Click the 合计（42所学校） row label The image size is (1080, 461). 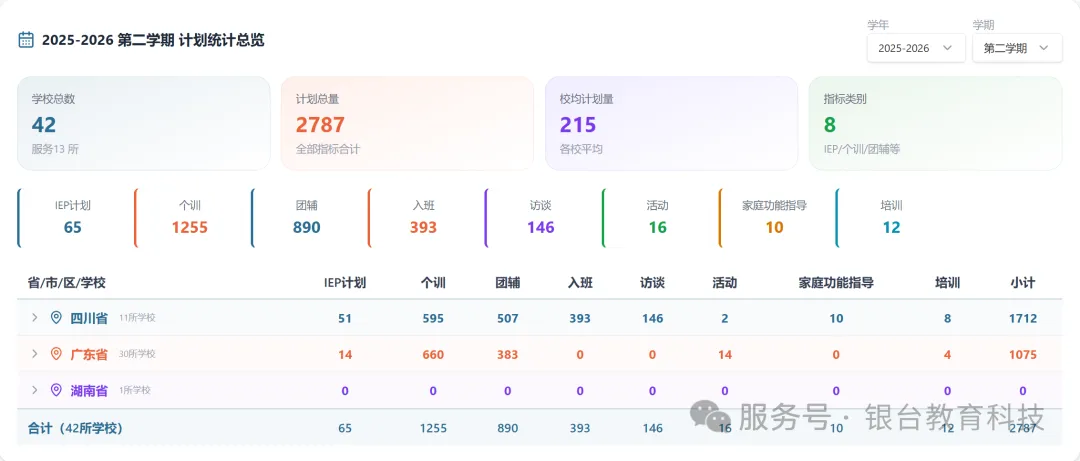click(x=75, y=428)
